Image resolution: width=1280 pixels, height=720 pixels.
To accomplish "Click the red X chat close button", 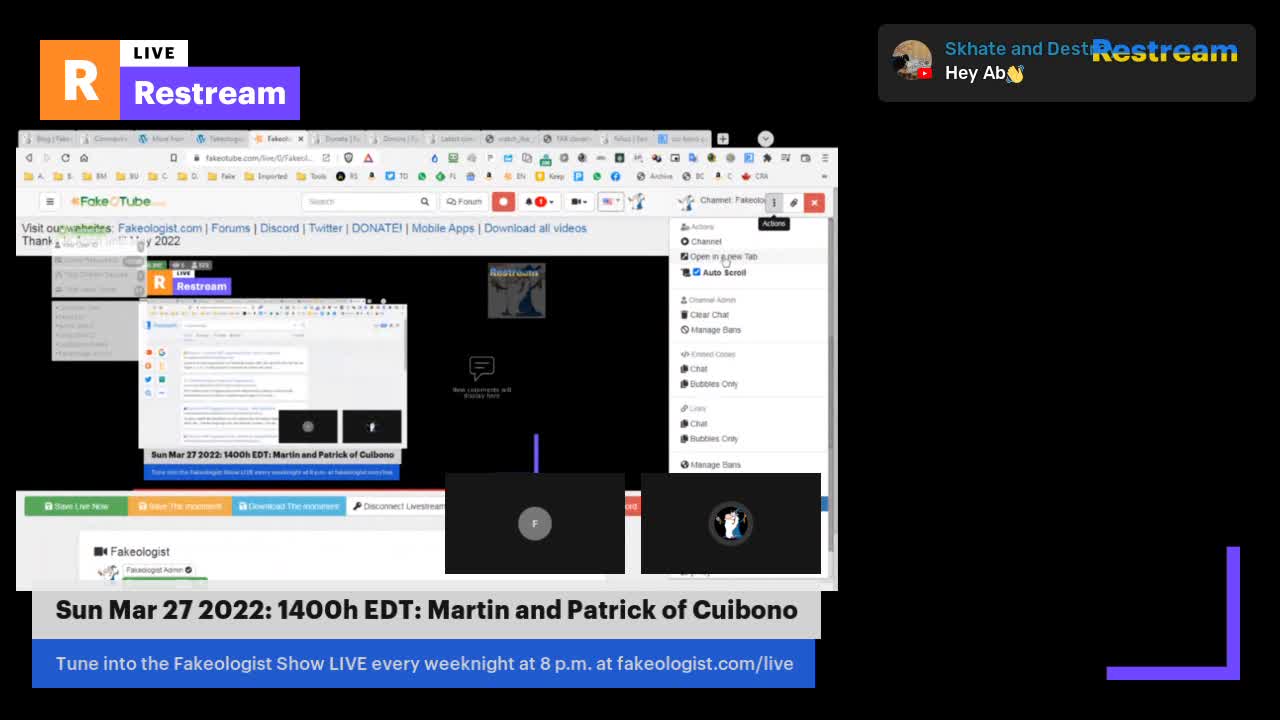I will (814, 202).
